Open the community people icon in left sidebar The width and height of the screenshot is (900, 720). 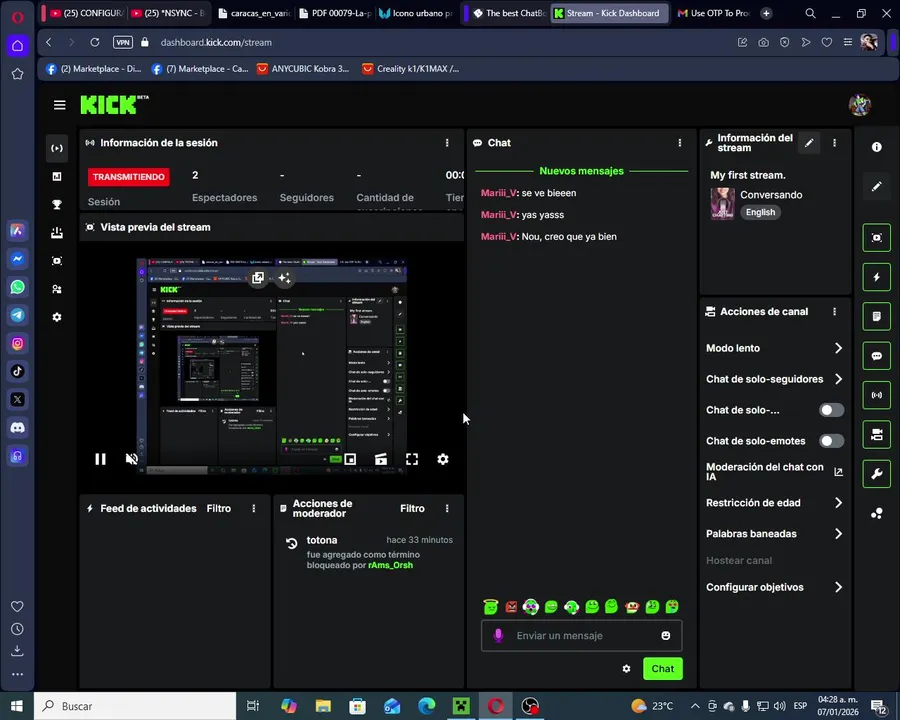[57, 289]
